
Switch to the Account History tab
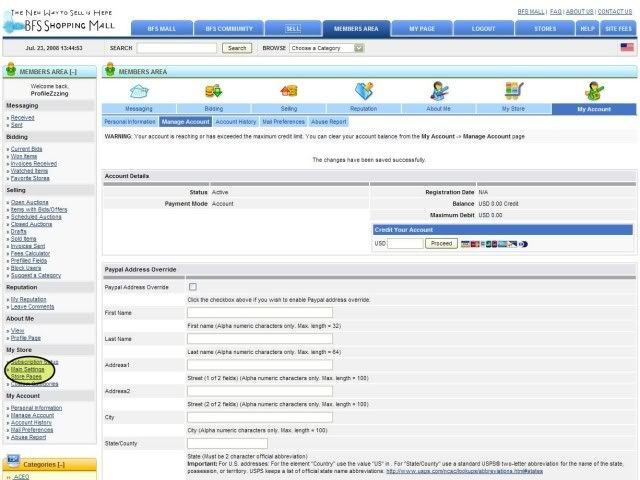[236, 122]
